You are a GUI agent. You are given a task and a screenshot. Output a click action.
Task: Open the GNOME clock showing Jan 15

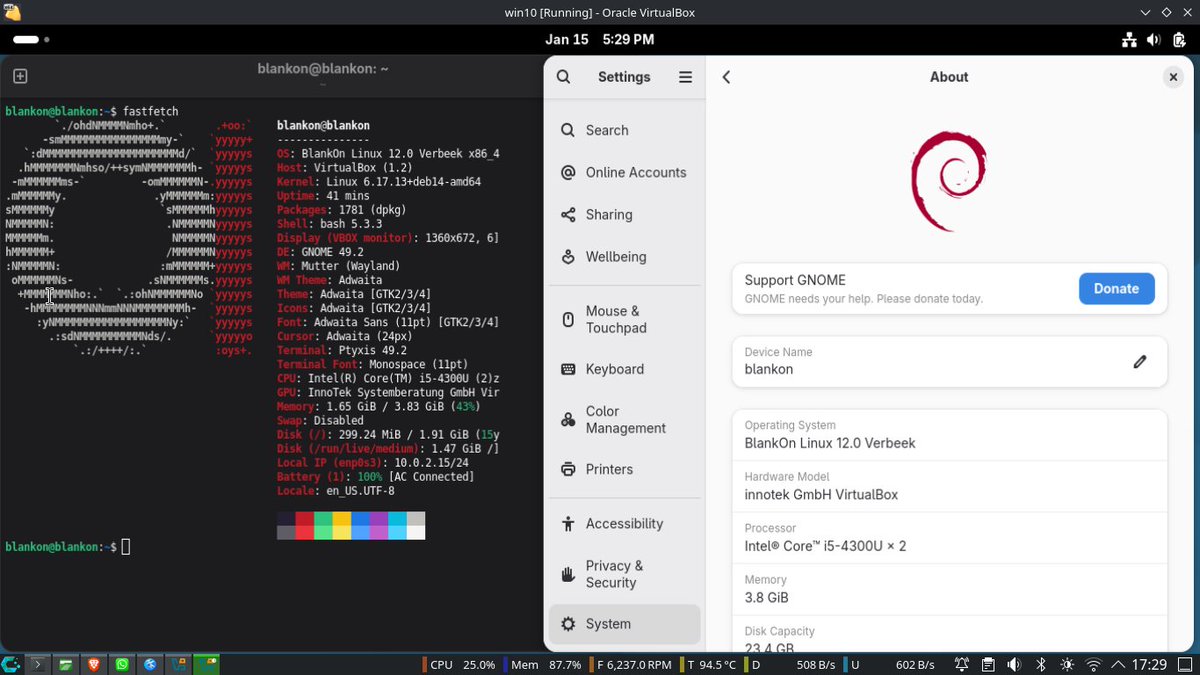(x=600, y=40)
